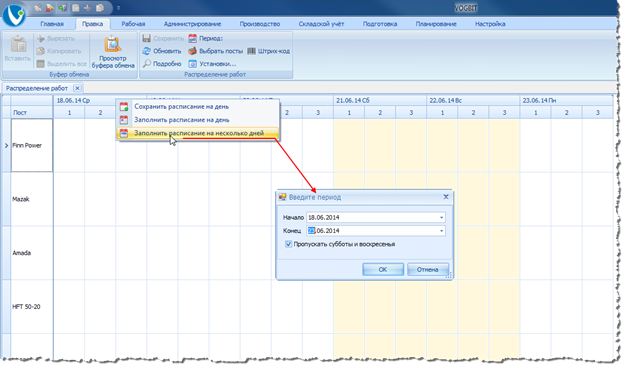Click the Вырезать cut icon
This screenshot has width=624, height=366.
(40, 39)
